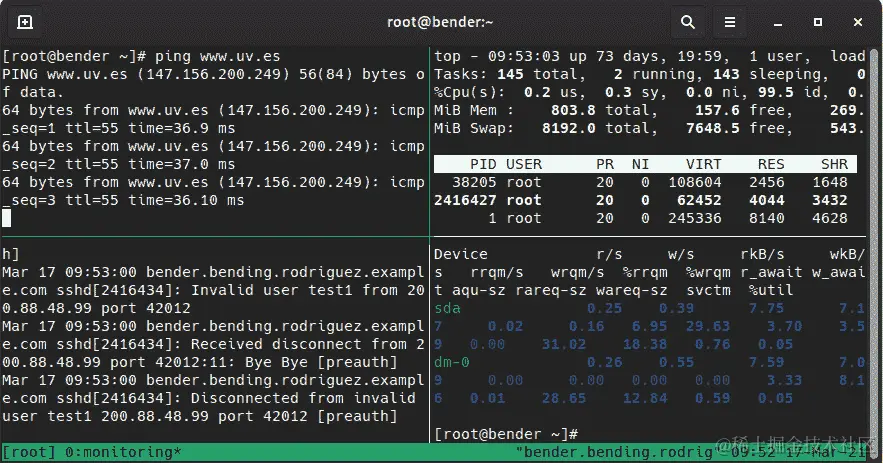Click sda rkB/s value 7.75

(x=766, y=309)
